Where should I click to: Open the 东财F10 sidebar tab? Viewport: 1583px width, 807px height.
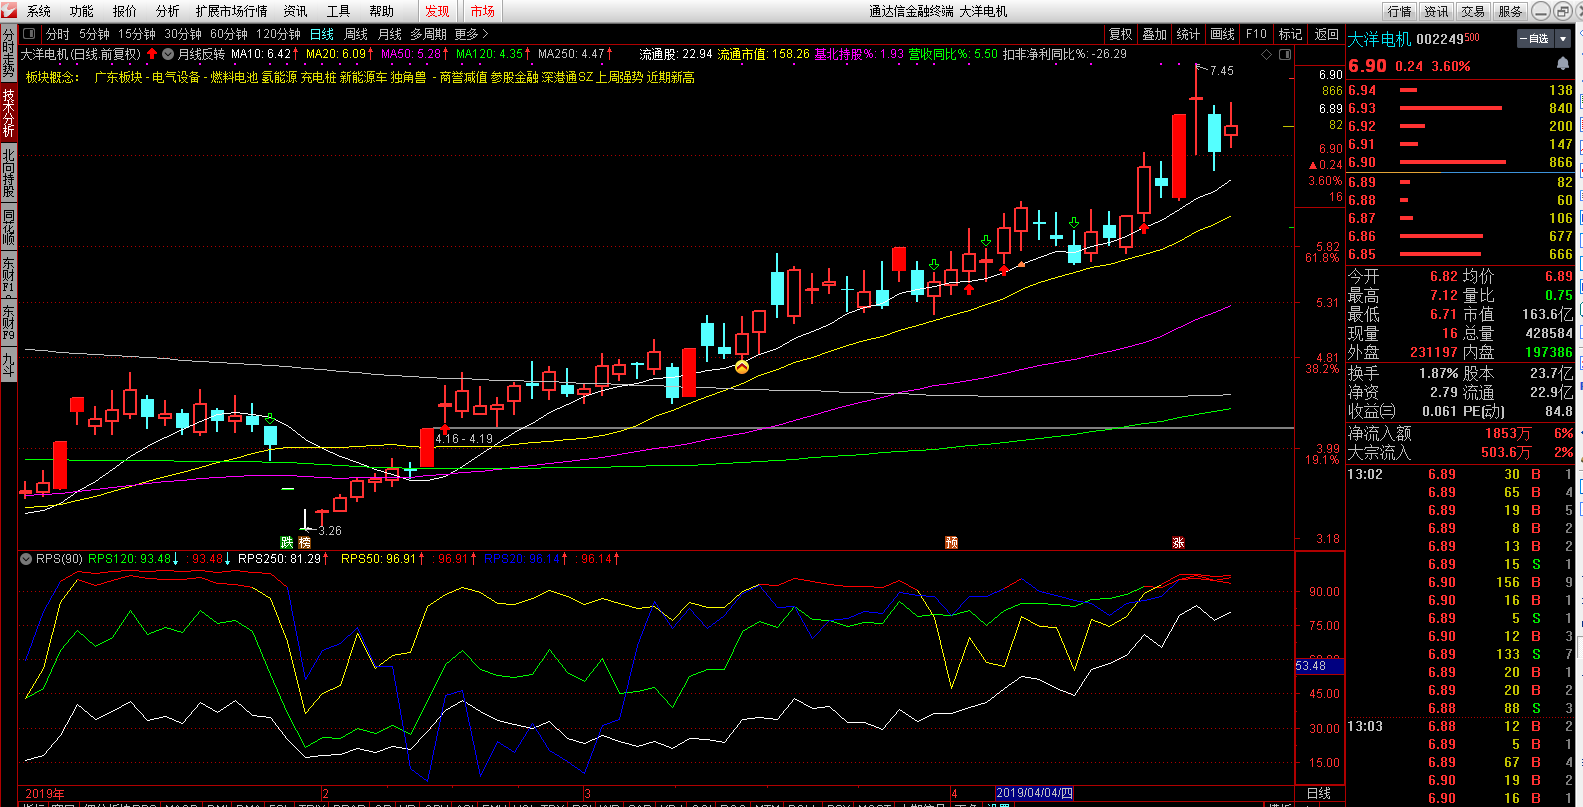pyautogui.click(x=8, y=275)
